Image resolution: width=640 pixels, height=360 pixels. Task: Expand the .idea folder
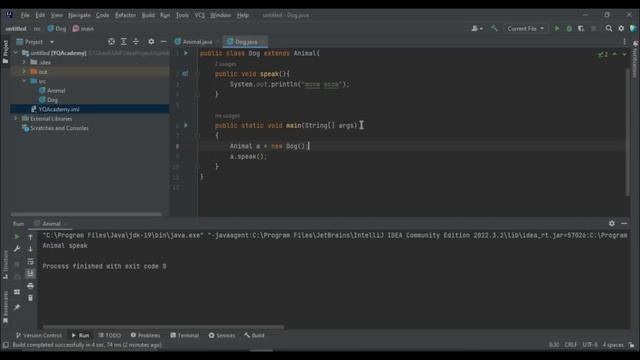24,62
